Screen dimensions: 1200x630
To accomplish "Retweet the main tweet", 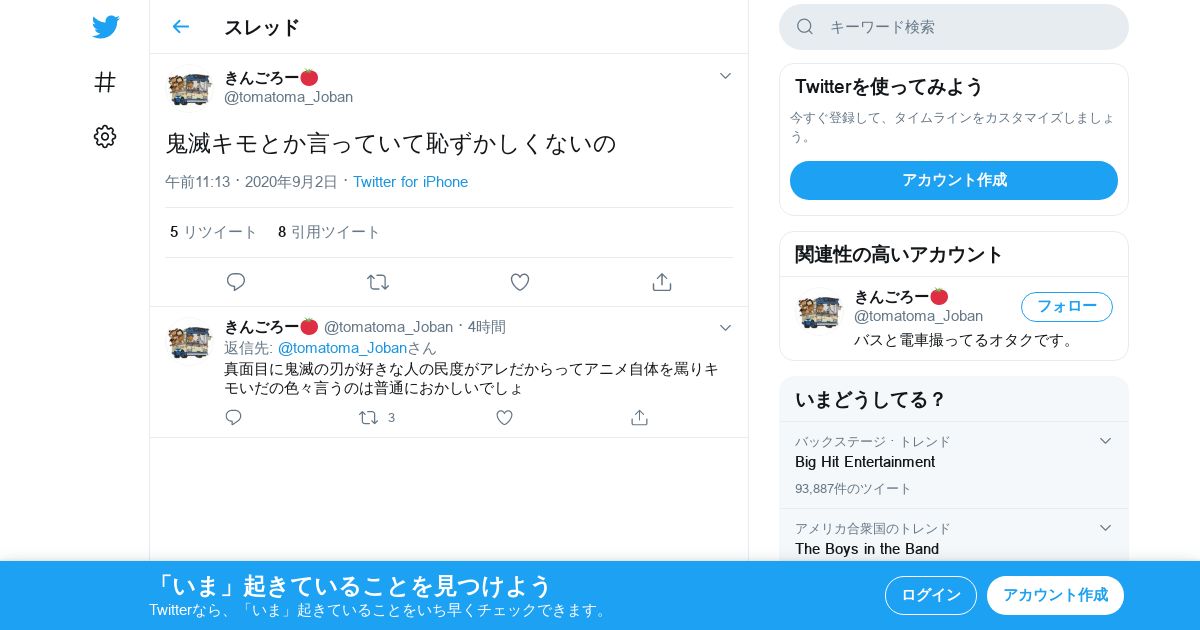I will click(378, 282).
